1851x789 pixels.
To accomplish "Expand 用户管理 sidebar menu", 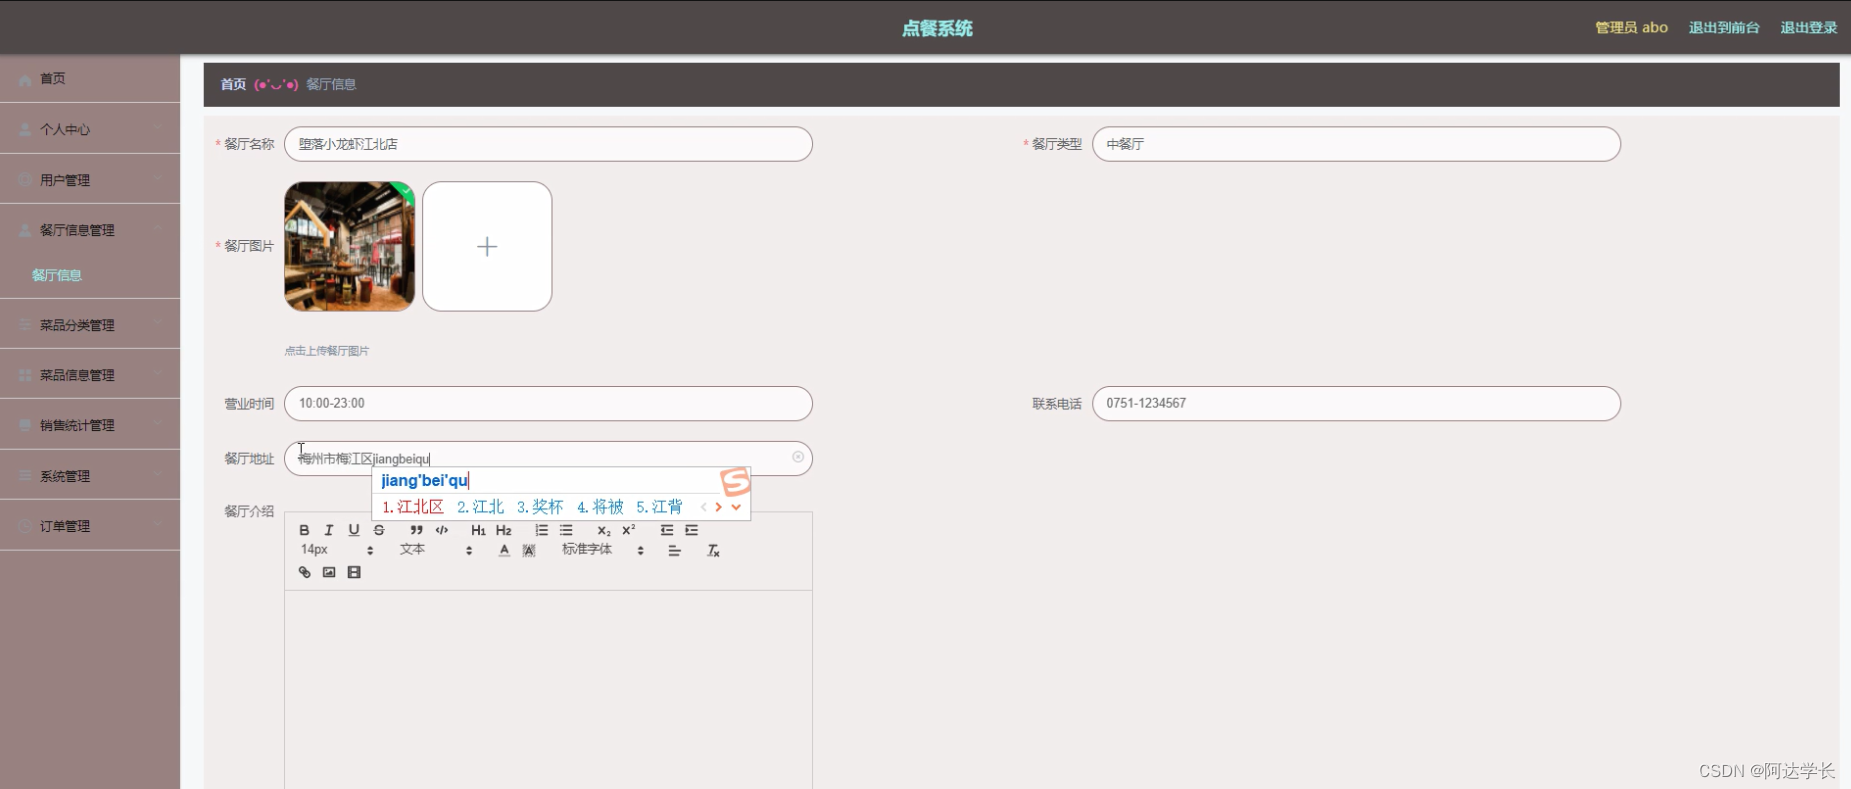I will click(90, 180).
